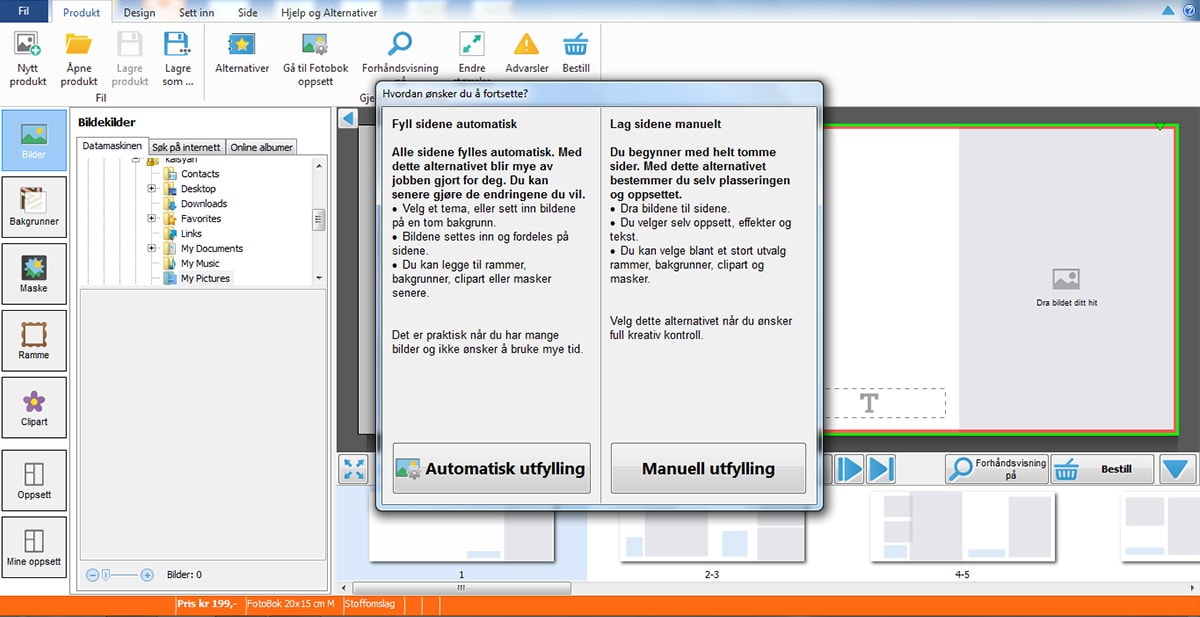Click 'FotoBok 20x15 cm M' status entry
Screen dimensions: 1200x617
(x=291, y=605)
